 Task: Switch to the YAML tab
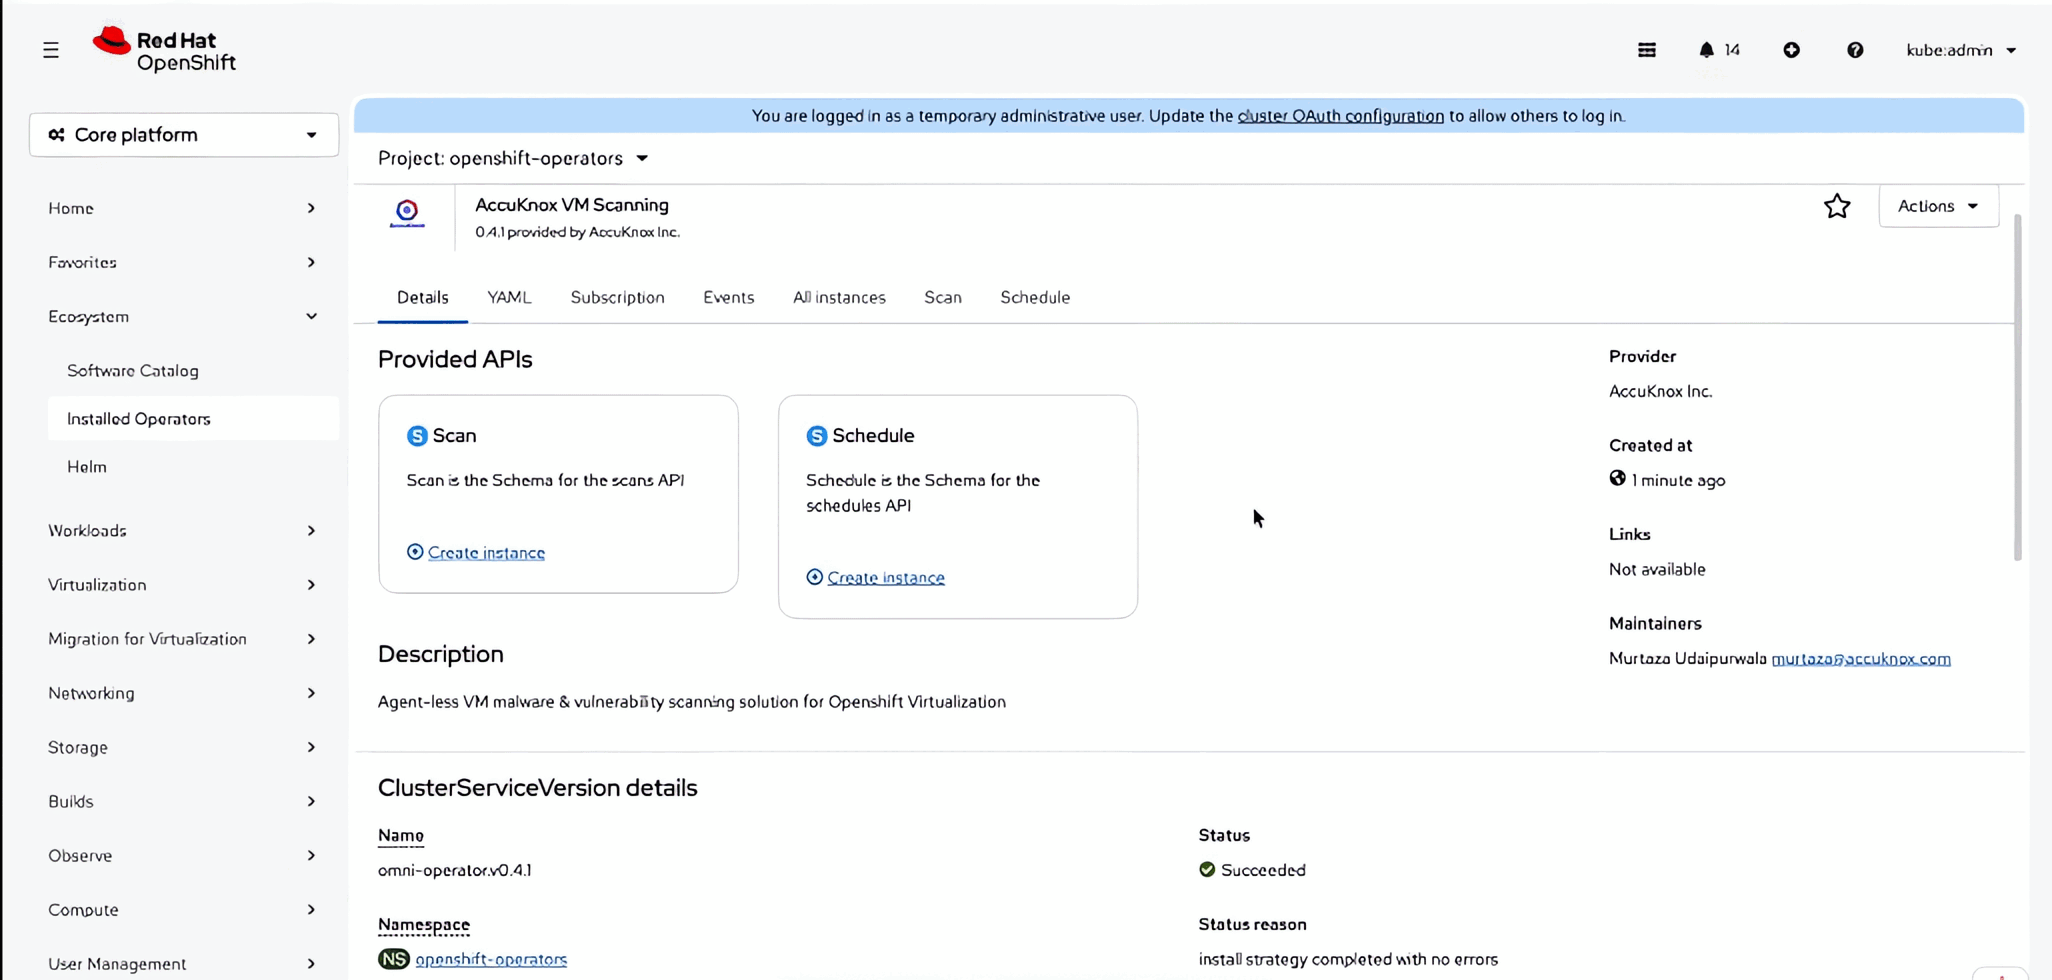(x=509, y=298)
